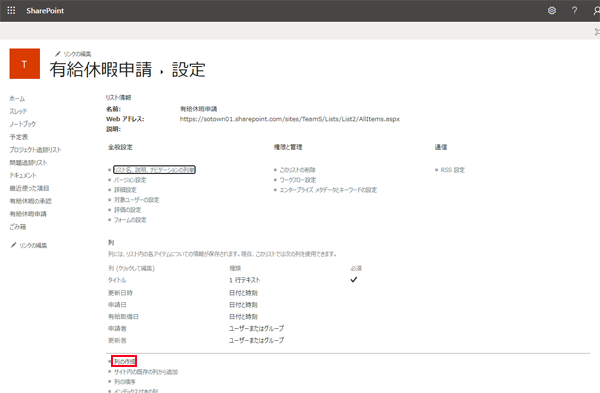Open サイト内の既存の列から追加
The height and width of the screenshot is (393, 600).
click(146, 372)
